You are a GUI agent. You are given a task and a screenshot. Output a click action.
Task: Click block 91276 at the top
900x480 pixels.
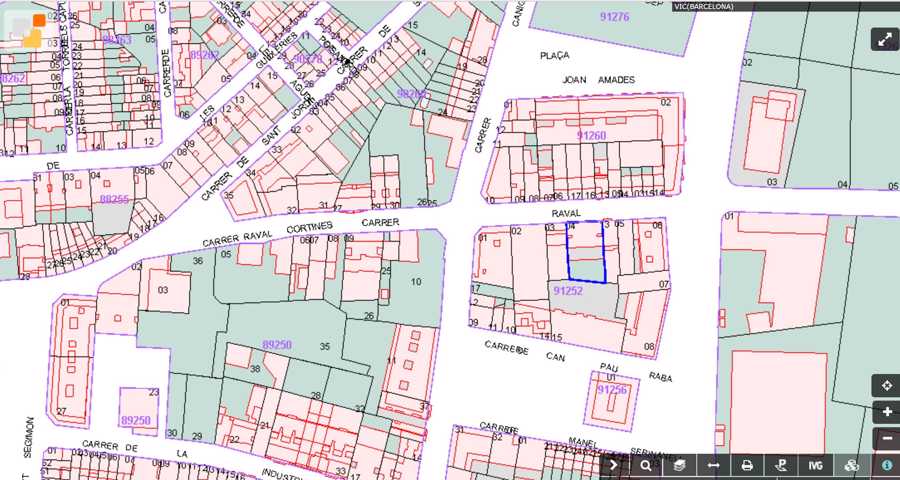tap(611, 17)
